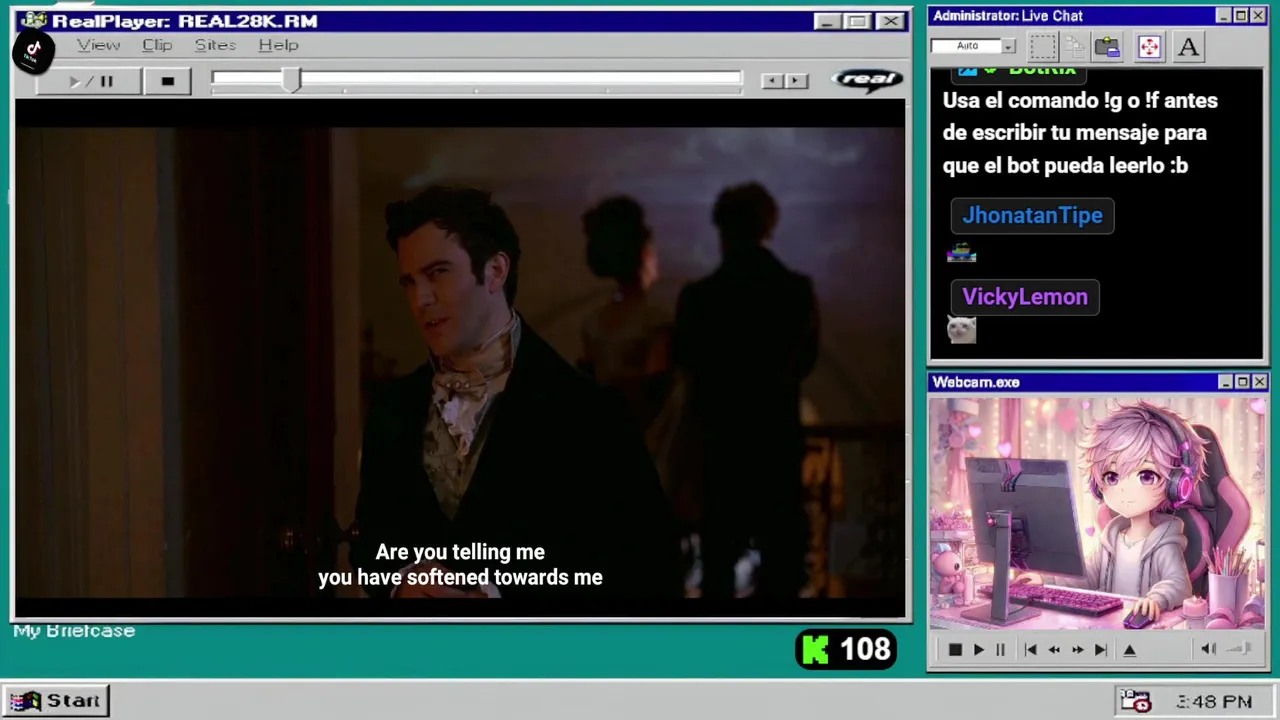This screenshot has height=720, width=1280.
Task: Click the TikTok logo icon
Action: click(33, 51)
